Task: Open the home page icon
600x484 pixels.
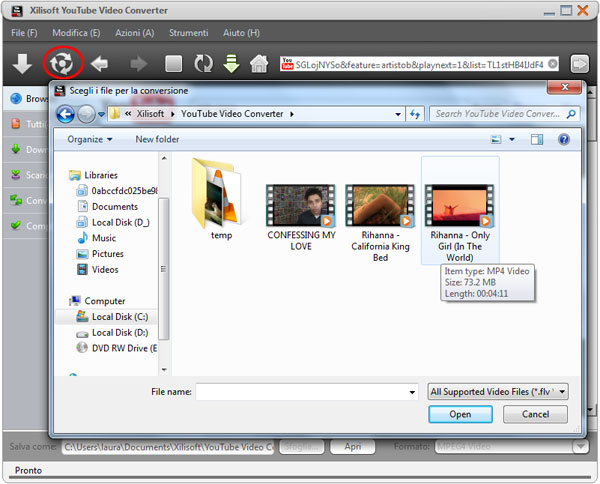Action: click(x=259, y=64)
